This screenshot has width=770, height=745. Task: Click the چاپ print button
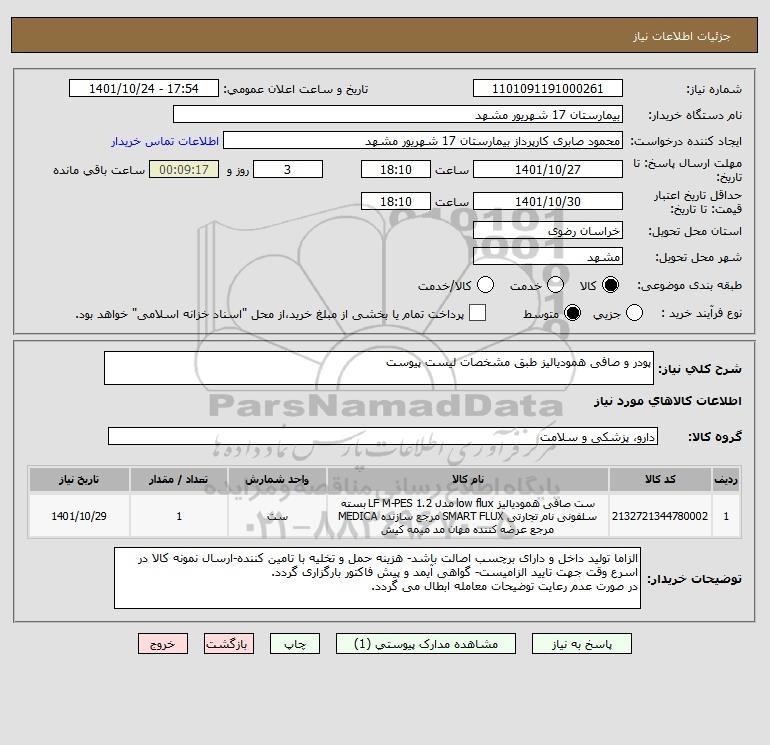(x=295, y=644)
